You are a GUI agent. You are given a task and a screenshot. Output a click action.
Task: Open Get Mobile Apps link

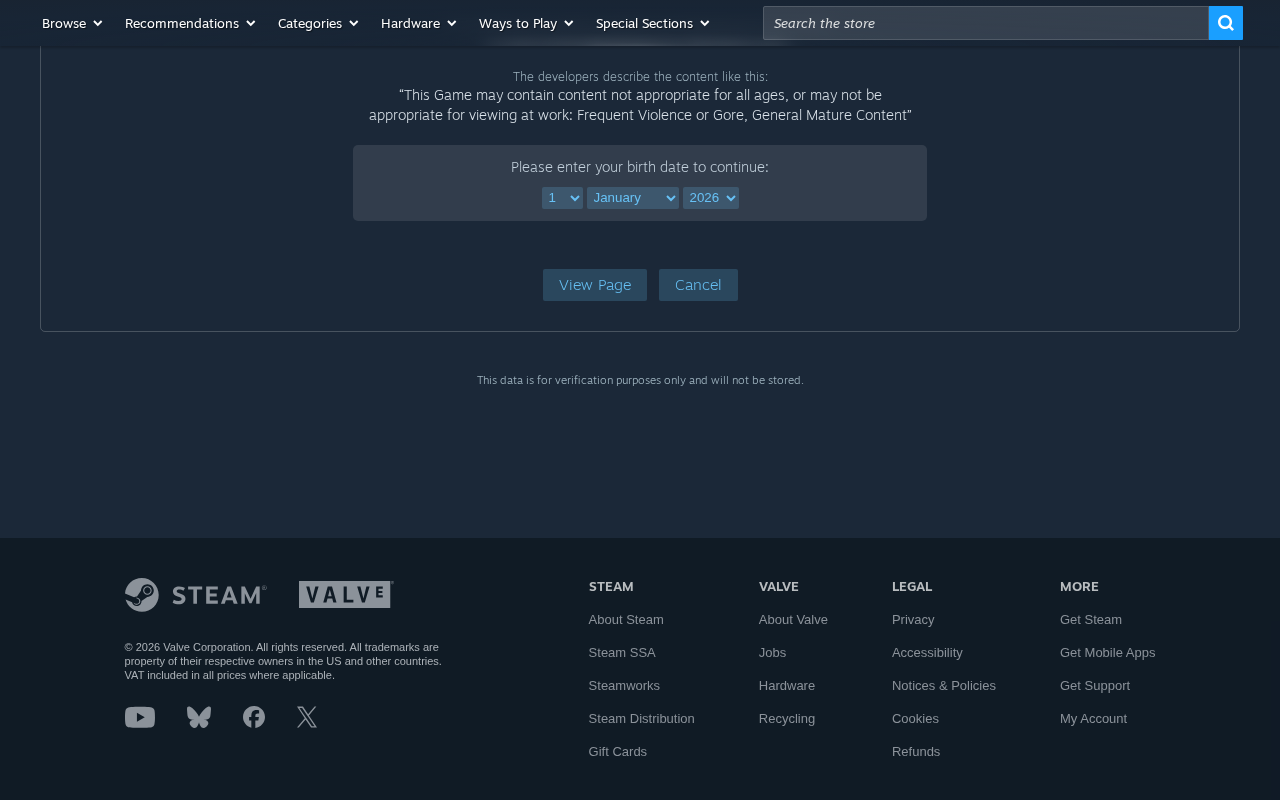click(x=1108, y=653)
